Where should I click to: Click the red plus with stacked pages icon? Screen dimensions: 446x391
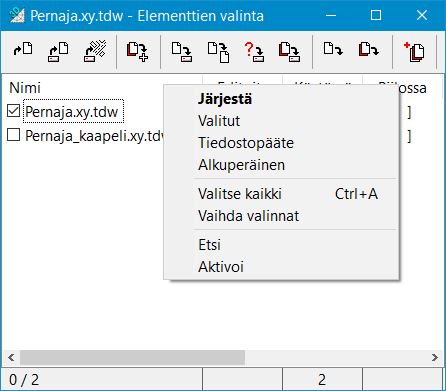[414, 51]
